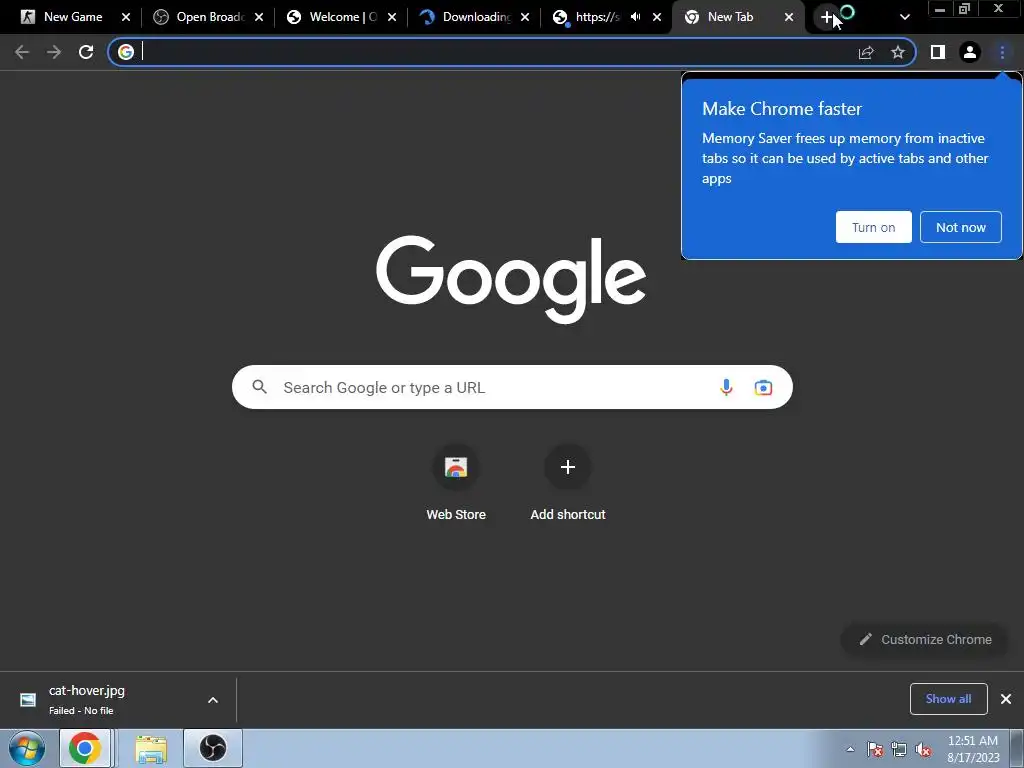Expand the tab search chevron
1024x768 pixels.
click(904, 18)
